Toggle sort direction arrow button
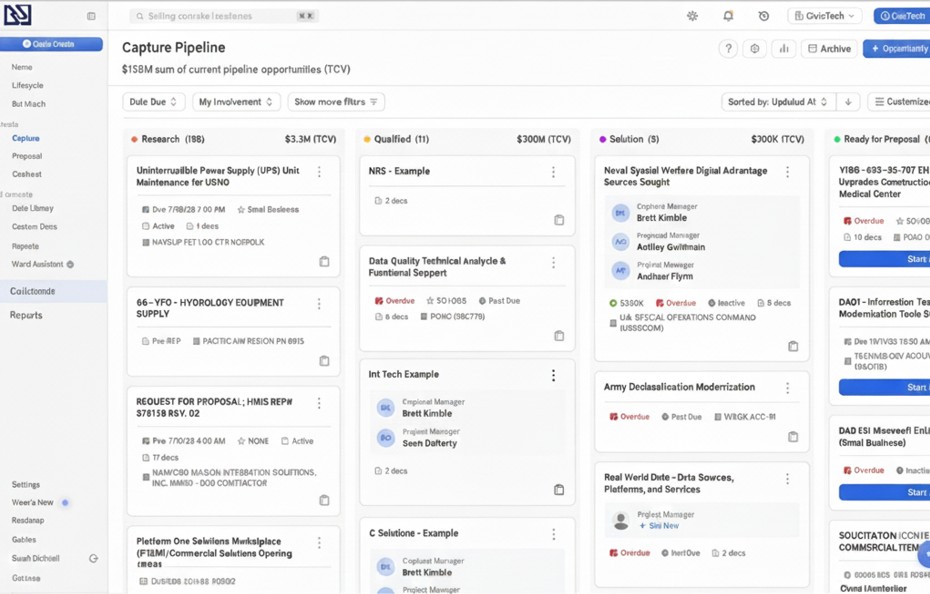 click(848, 102)
